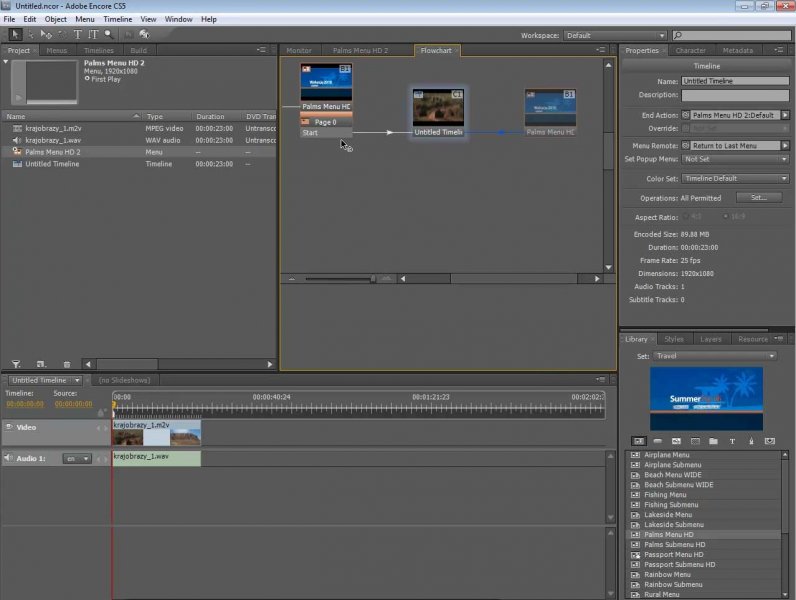Click the Set... operations button
Screen dimensions: 796x600
(x=758, y=198)
